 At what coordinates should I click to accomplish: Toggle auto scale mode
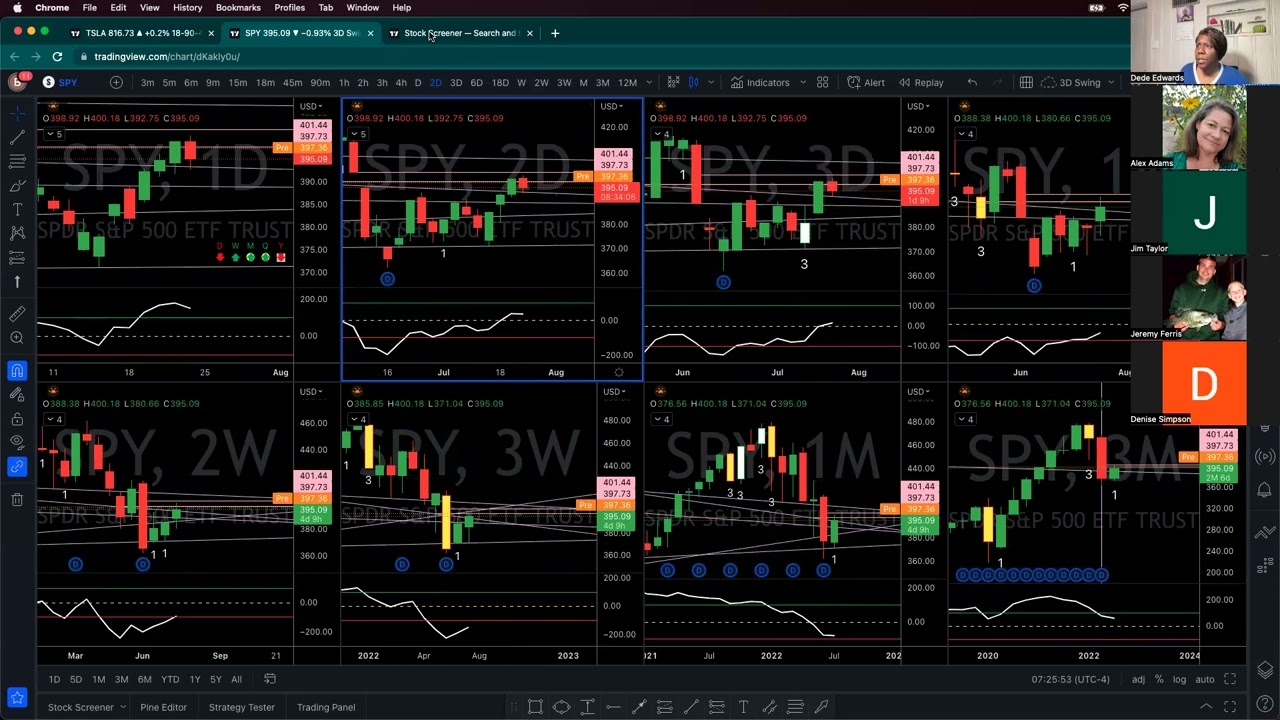1205,679
